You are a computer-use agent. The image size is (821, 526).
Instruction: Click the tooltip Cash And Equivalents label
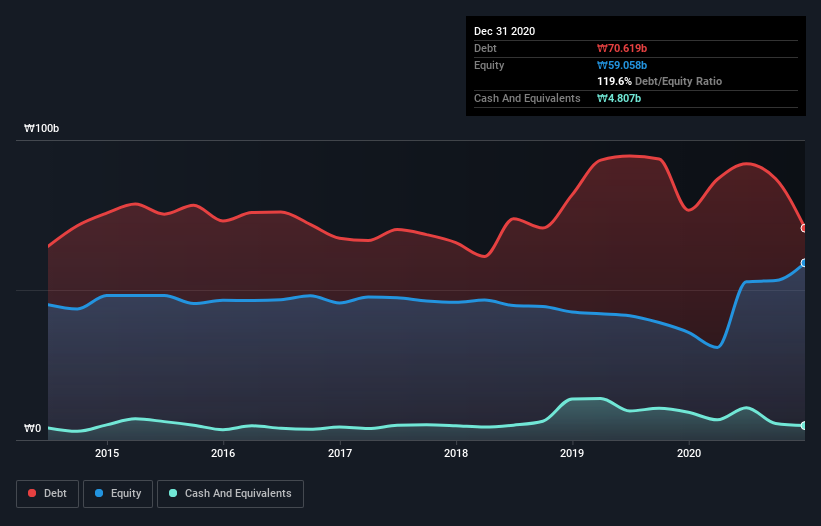pos(527,98)
